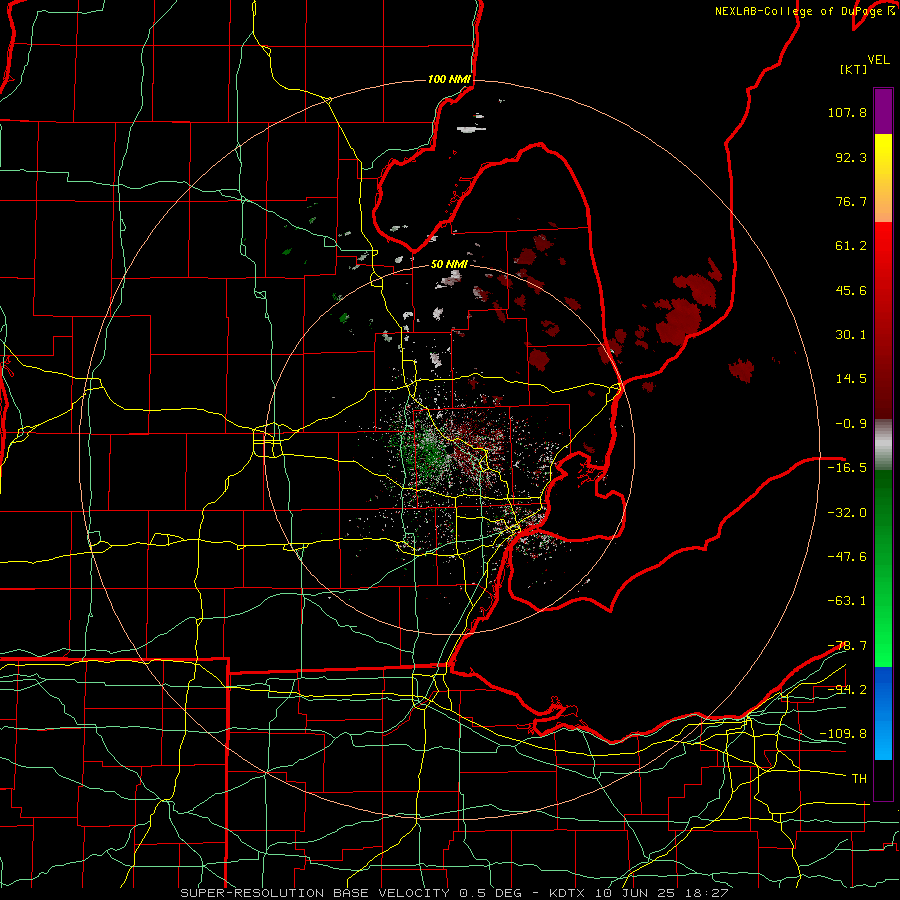The width and height of the screenshot is (900, 900).
Task: Click the TH legend label
Action: coord(859,779)
